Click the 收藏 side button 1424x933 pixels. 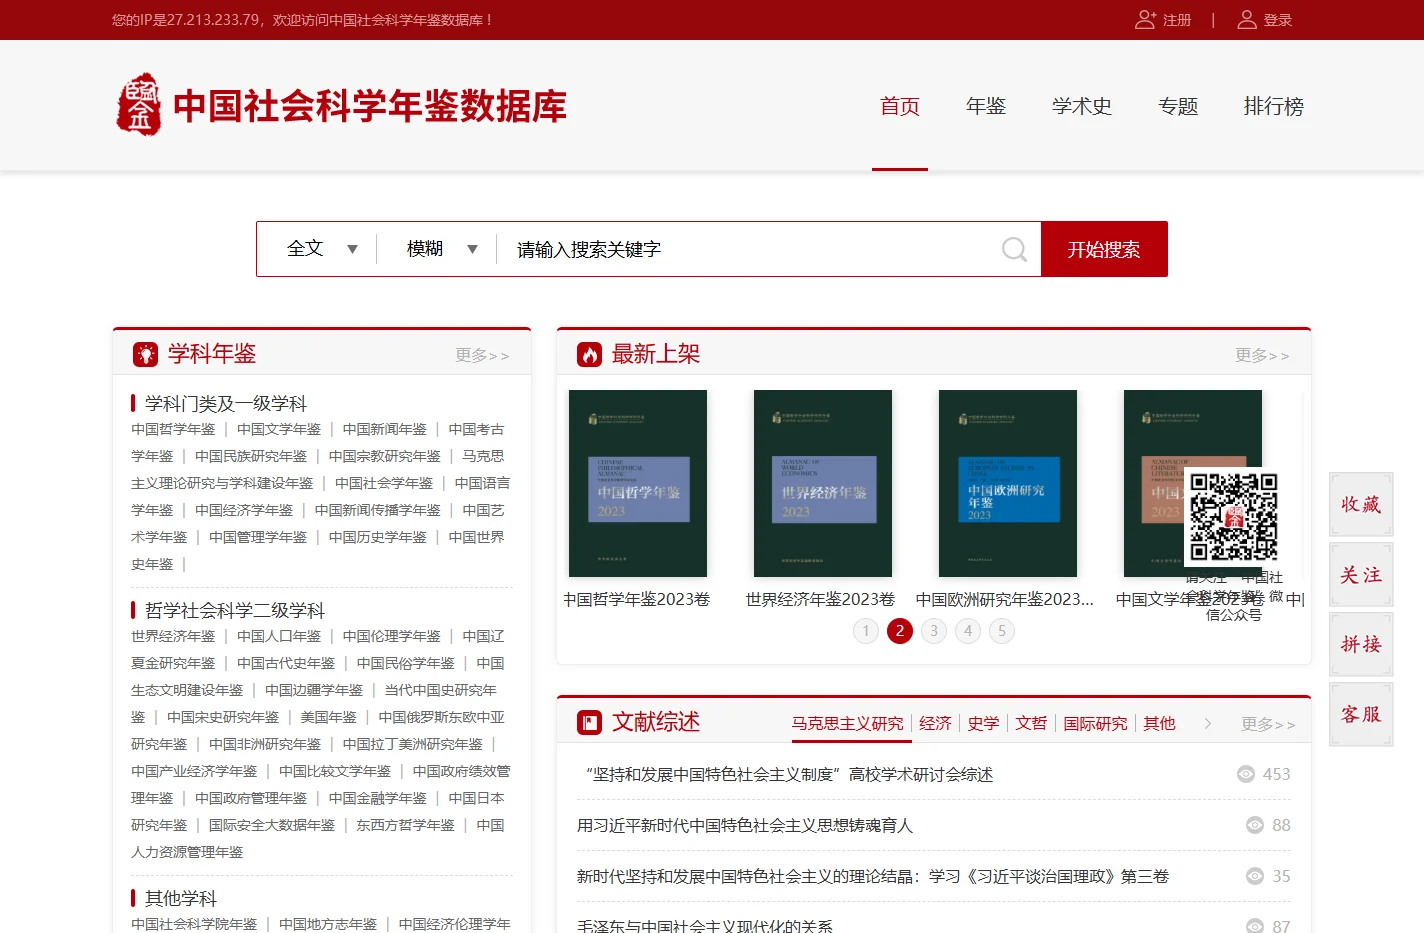1361,505
